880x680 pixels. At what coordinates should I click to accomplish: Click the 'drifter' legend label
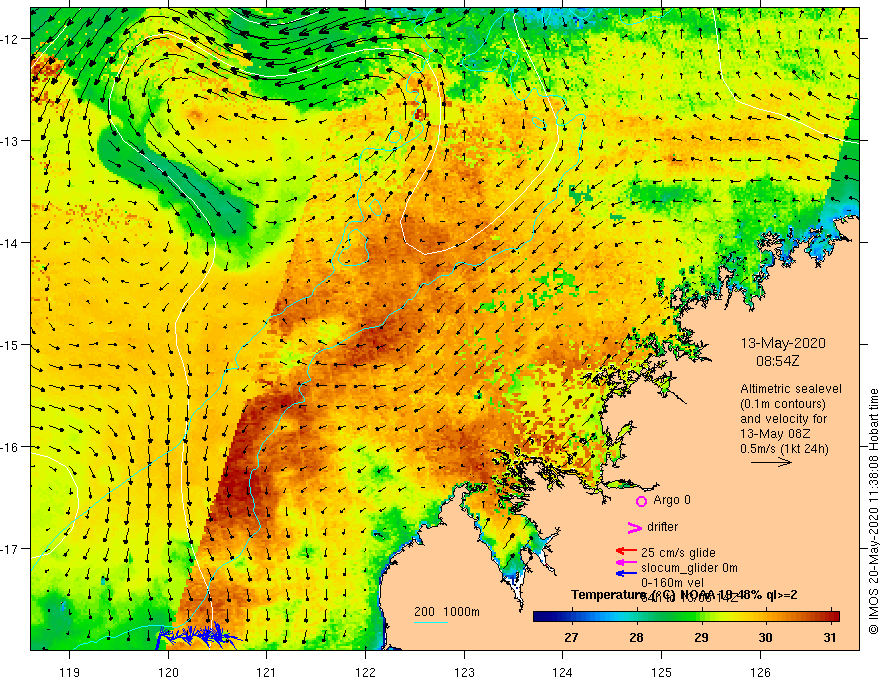pos(662,527)
